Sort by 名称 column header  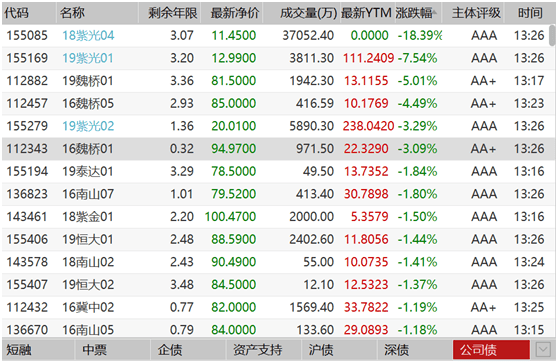[x=97, y=13]
